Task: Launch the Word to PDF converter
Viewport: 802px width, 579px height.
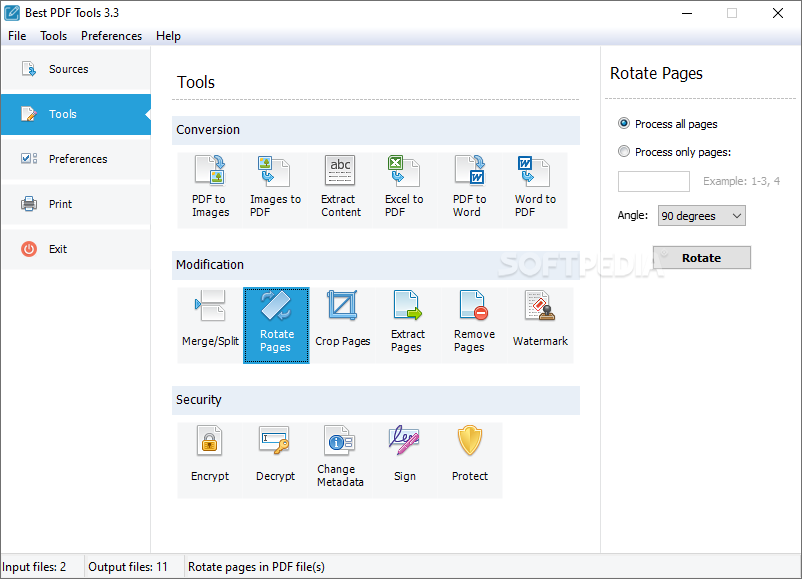Action: pos(535,190)
